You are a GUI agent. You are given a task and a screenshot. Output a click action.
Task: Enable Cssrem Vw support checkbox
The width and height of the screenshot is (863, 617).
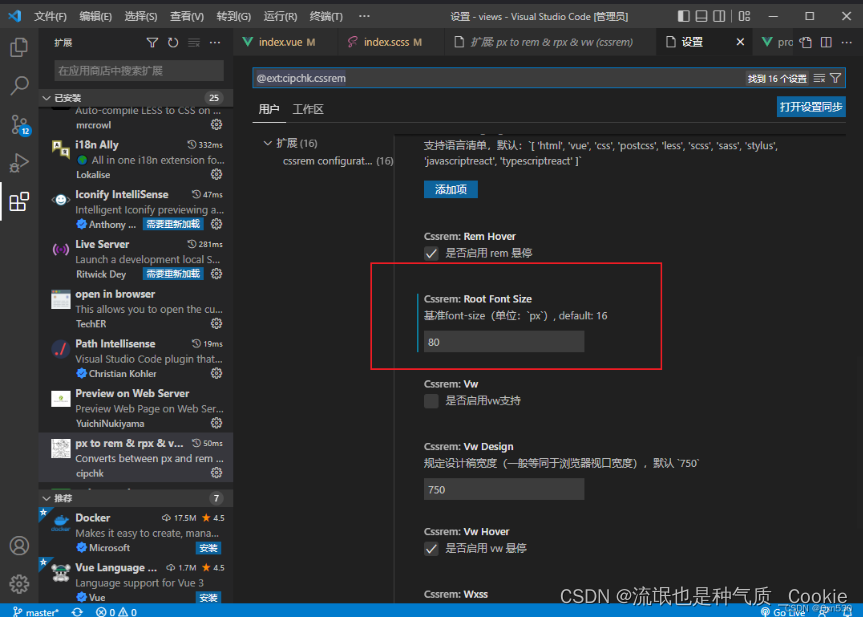pyautogui.click(x=431, y=401)
